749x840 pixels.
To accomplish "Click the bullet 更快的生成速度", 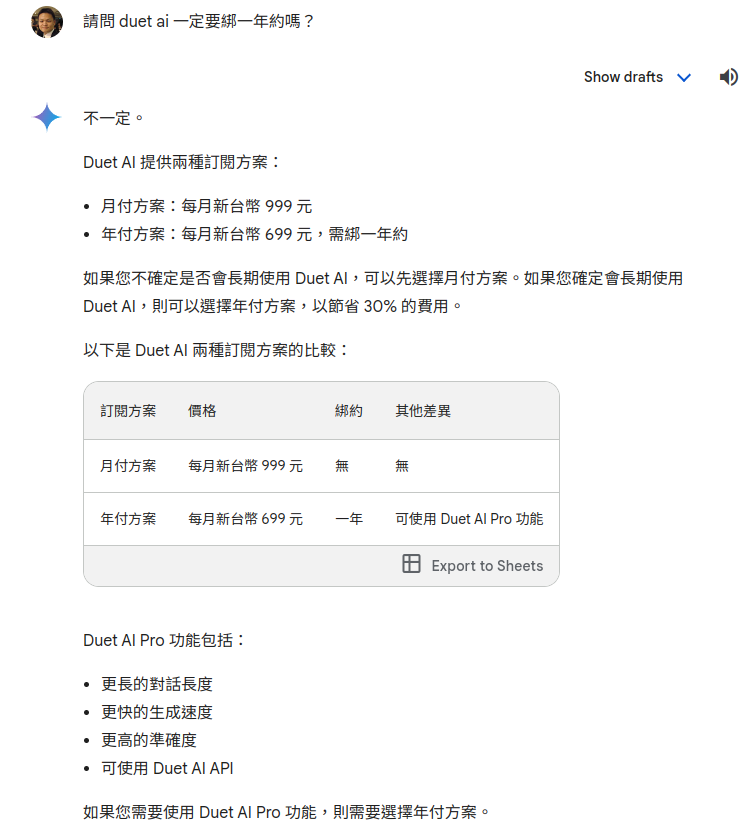I will pos(157,712).
